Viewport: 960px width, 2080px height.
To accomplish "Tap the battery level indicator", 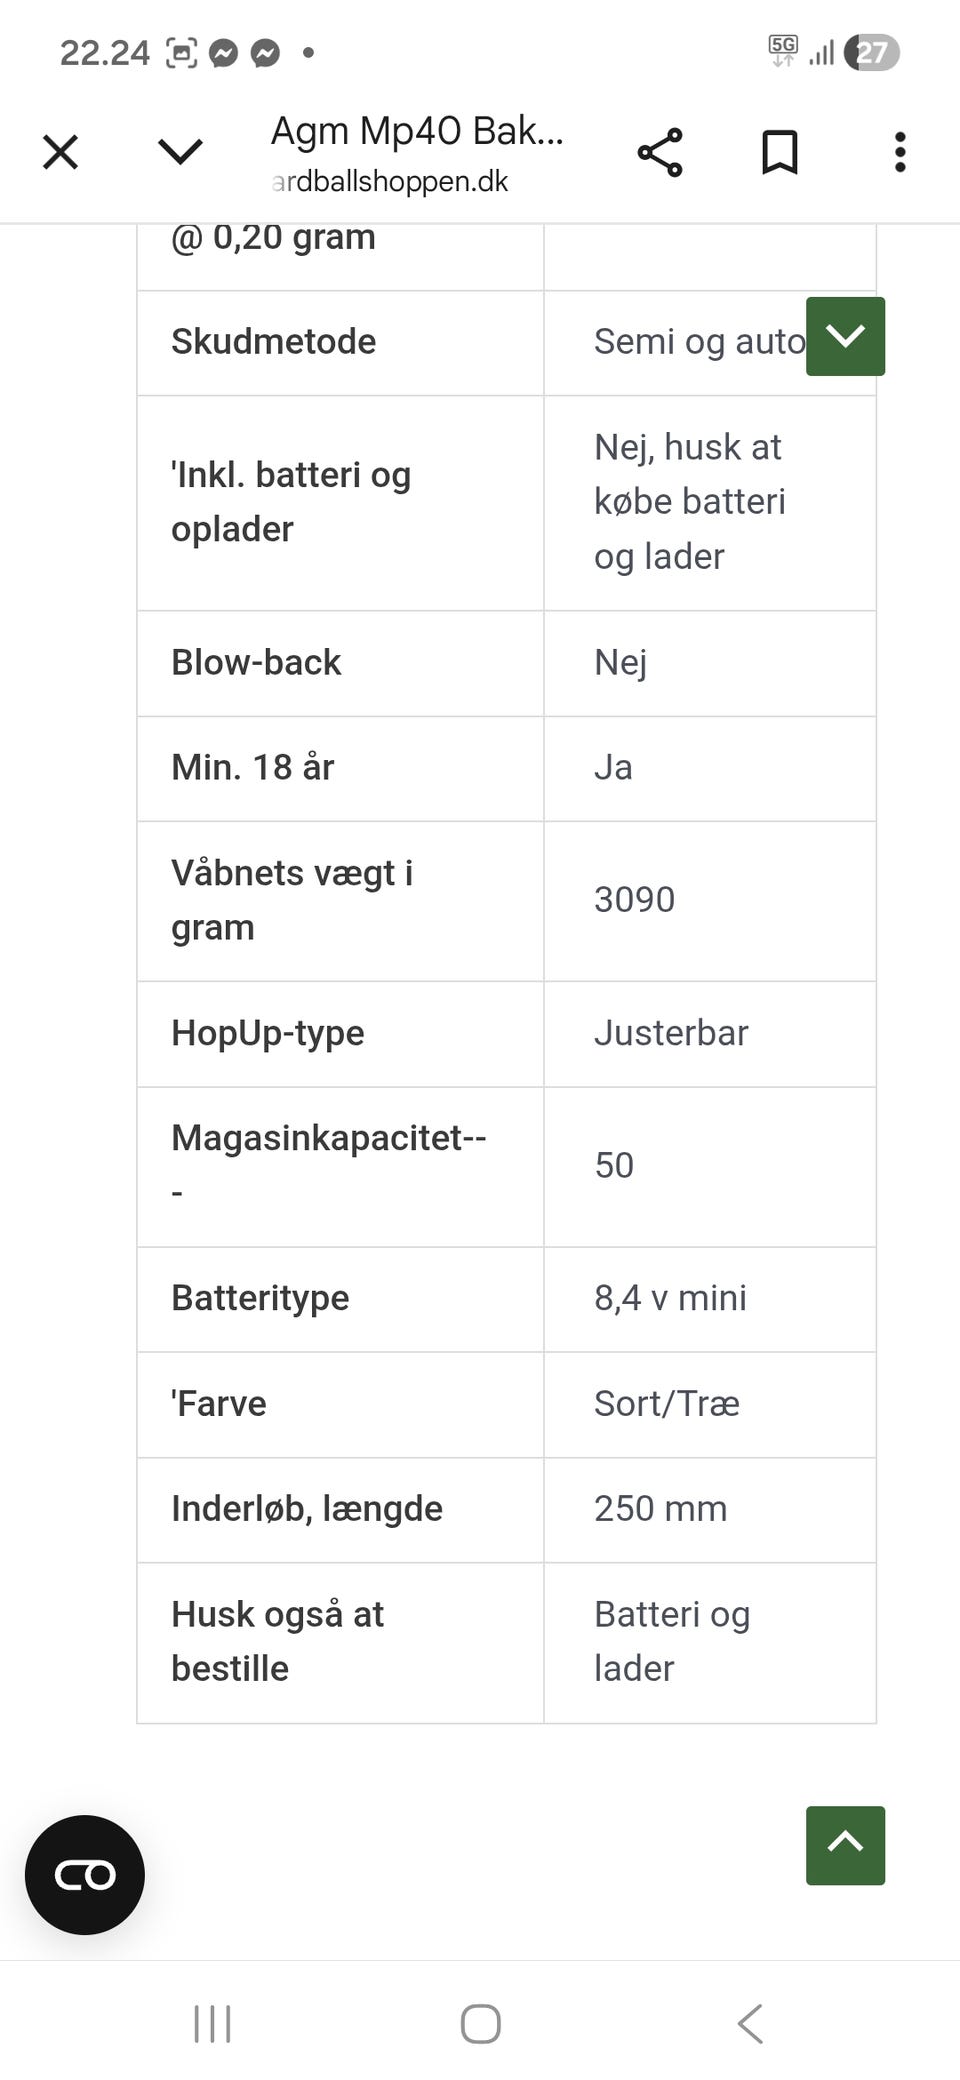I will coord(871,53).
